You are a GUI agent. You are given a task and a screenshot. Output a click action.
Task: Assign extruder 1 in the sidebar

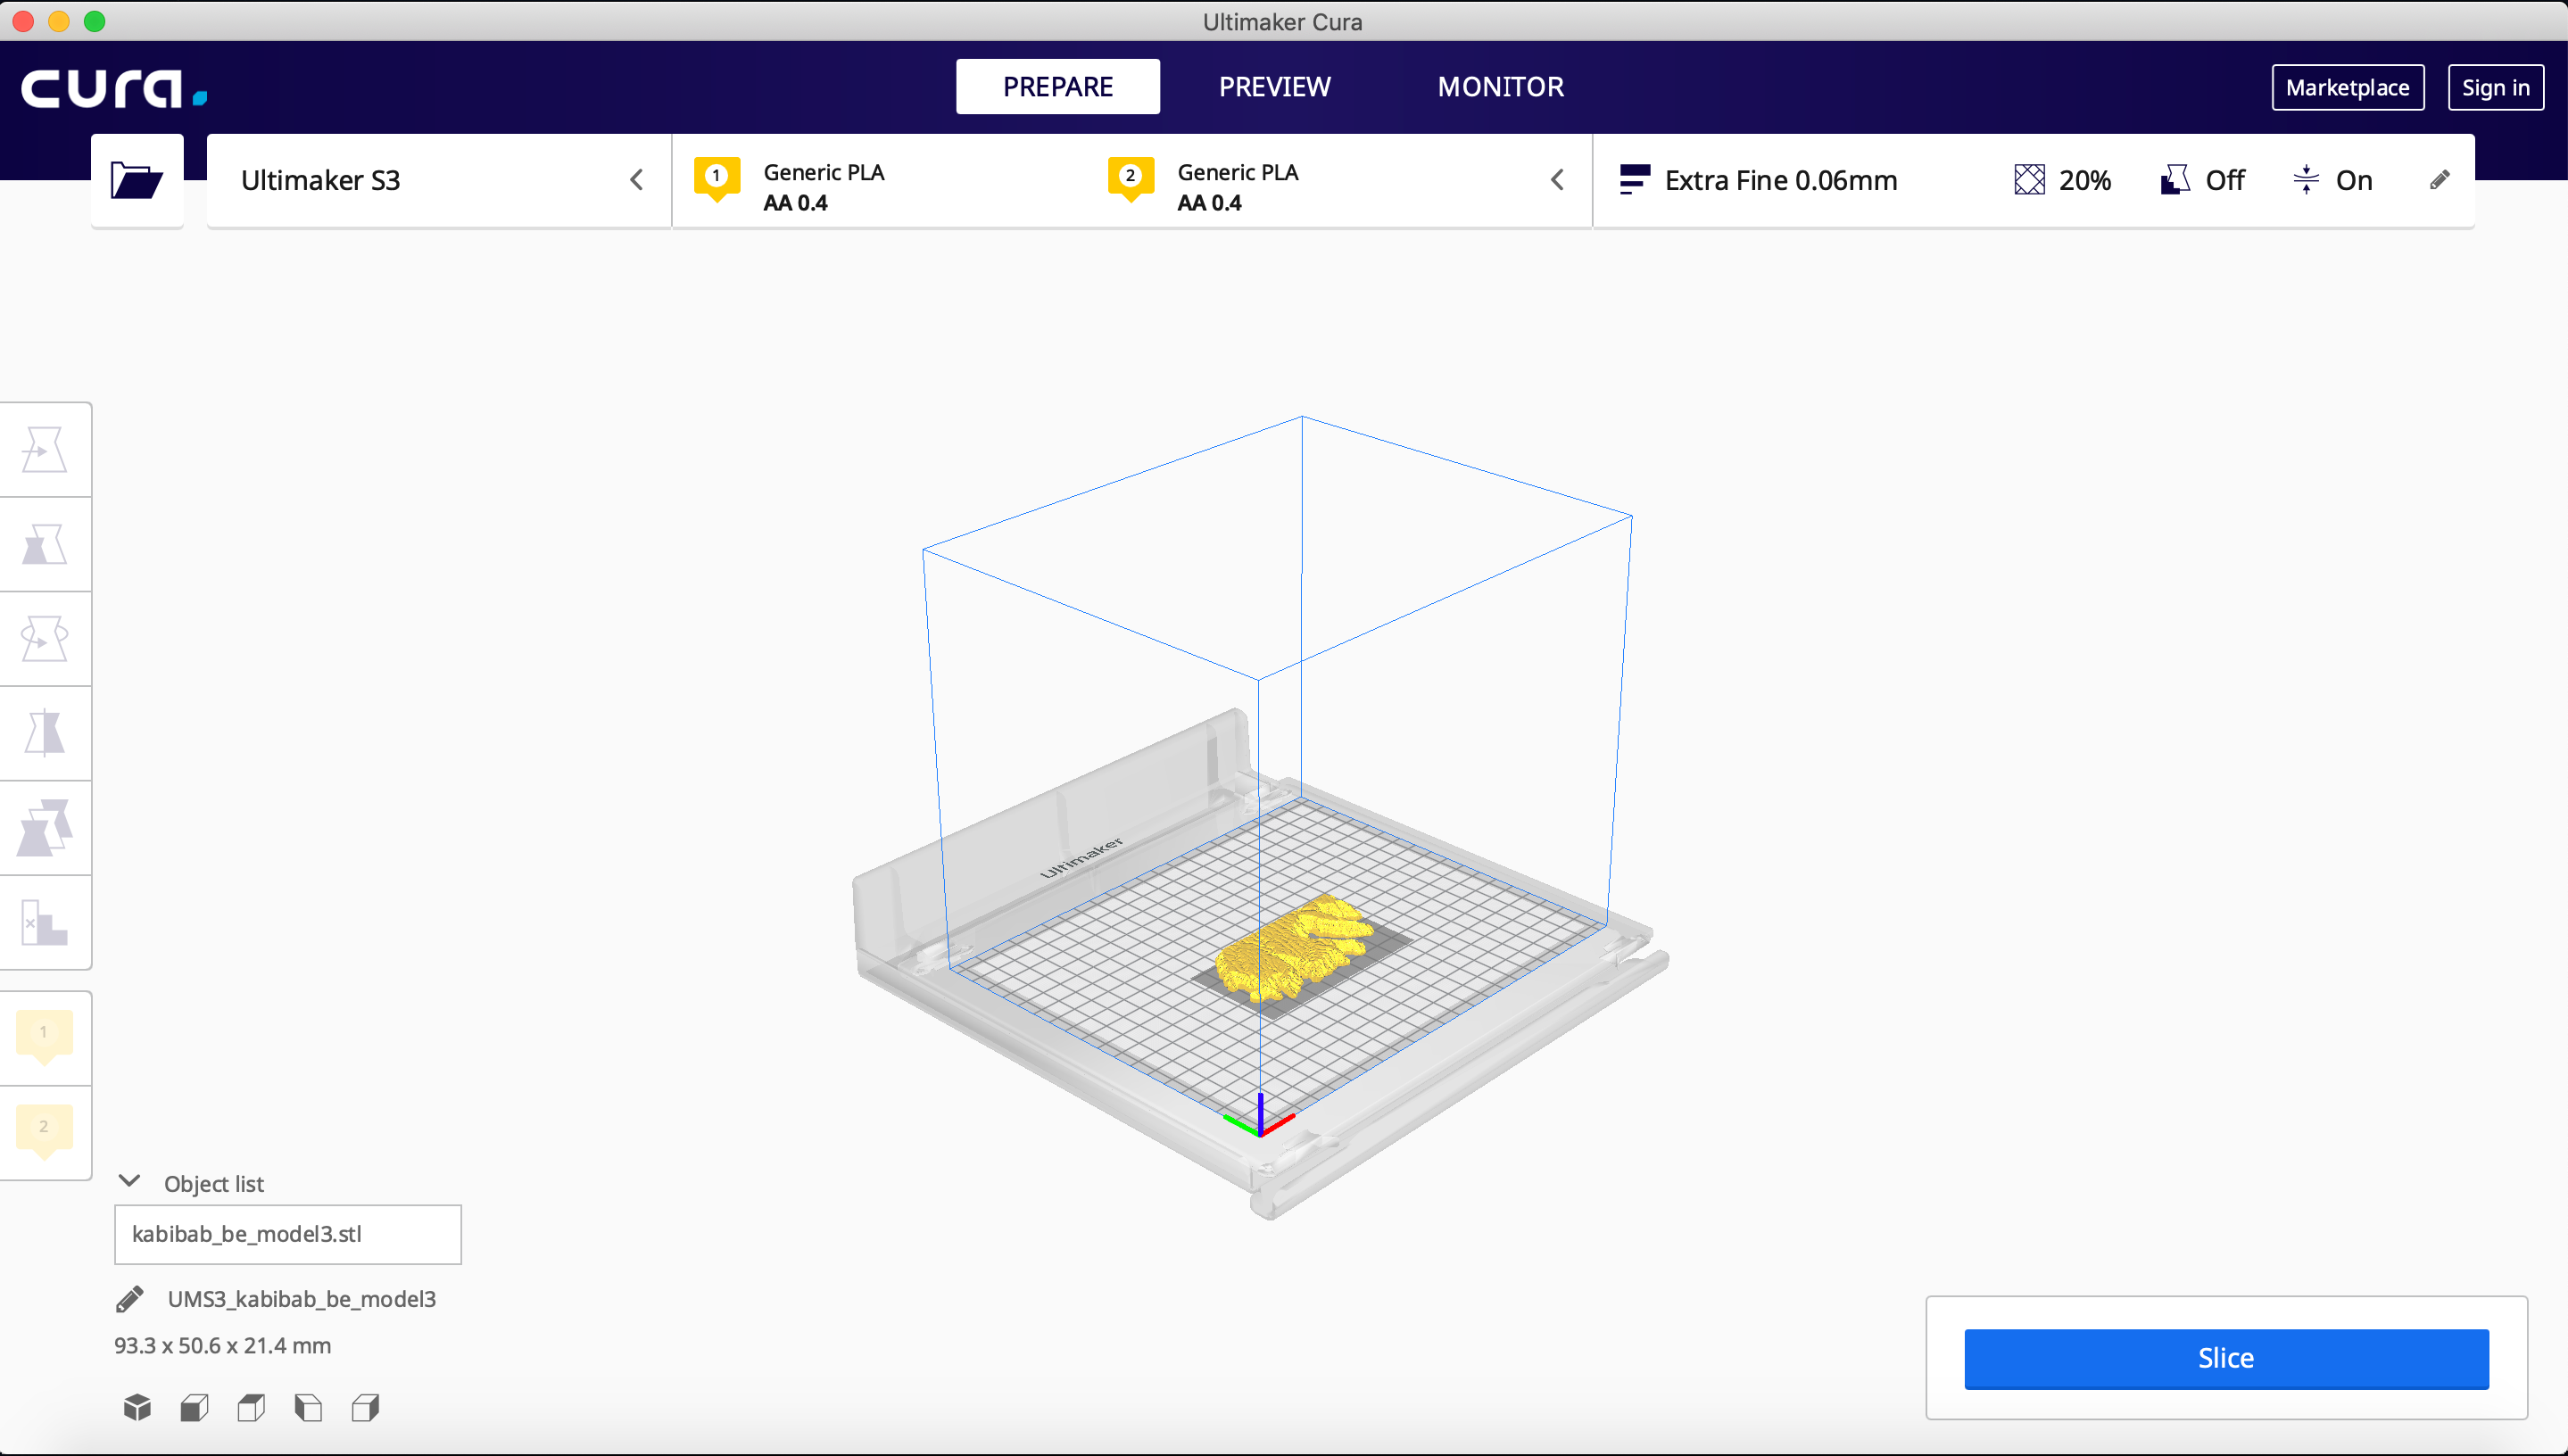click(x=44, y=1037)
